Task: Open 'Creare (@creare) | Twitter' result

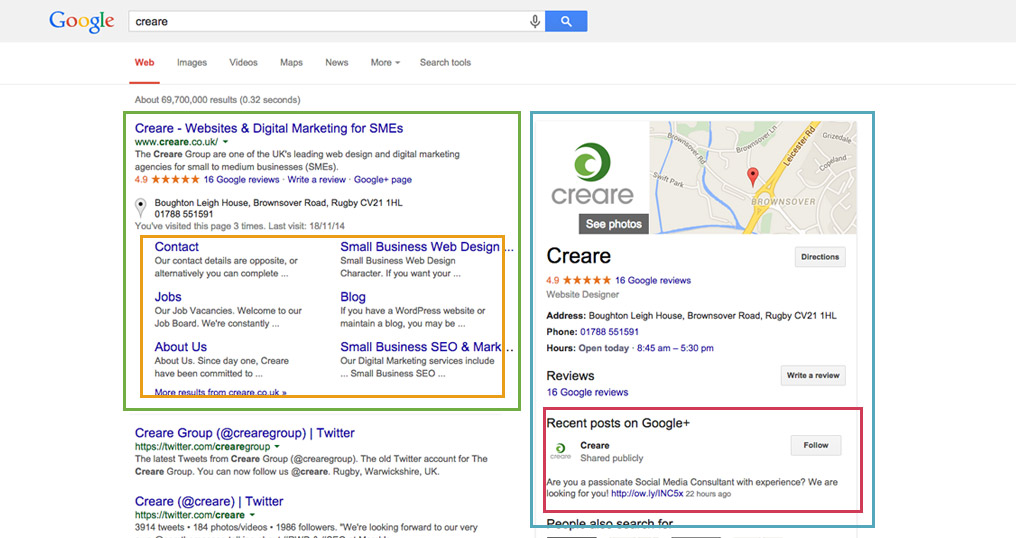Action: coord(209,501)
